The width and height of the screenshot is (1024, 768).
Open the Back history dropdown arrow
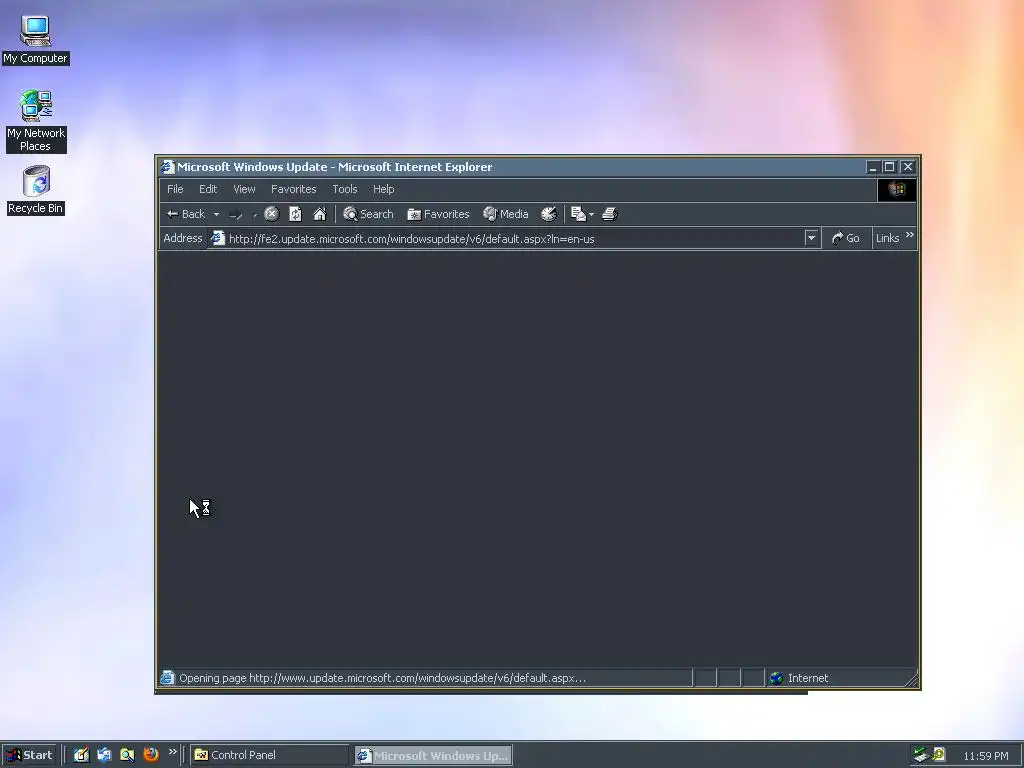pos(216,214)
